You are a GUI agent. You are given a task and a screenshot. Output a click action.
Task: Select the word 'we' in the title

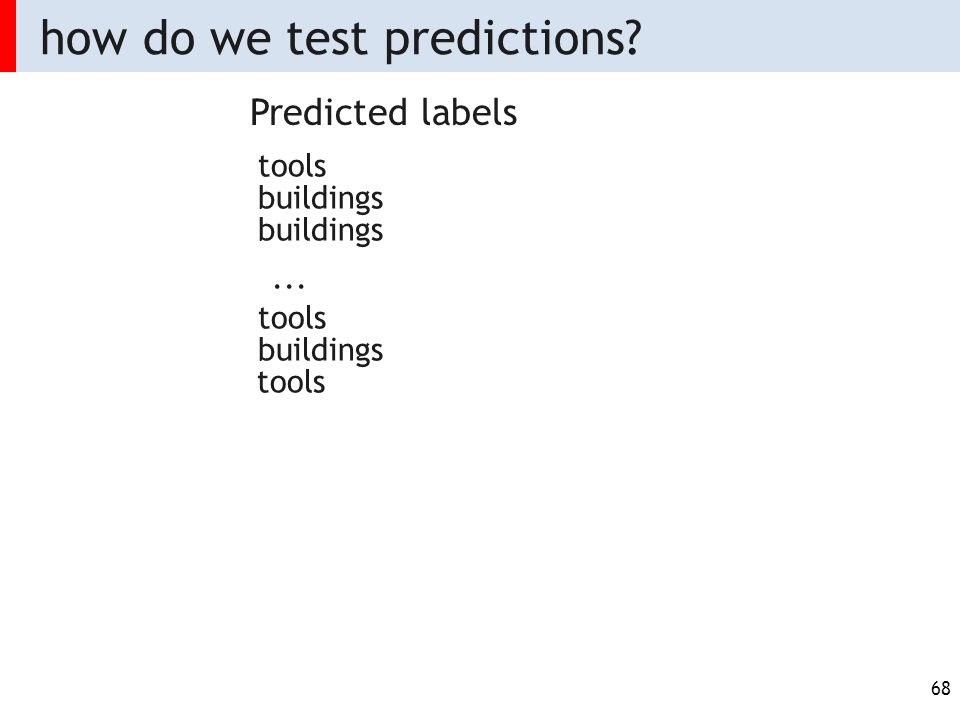click(x=240, y=42)
